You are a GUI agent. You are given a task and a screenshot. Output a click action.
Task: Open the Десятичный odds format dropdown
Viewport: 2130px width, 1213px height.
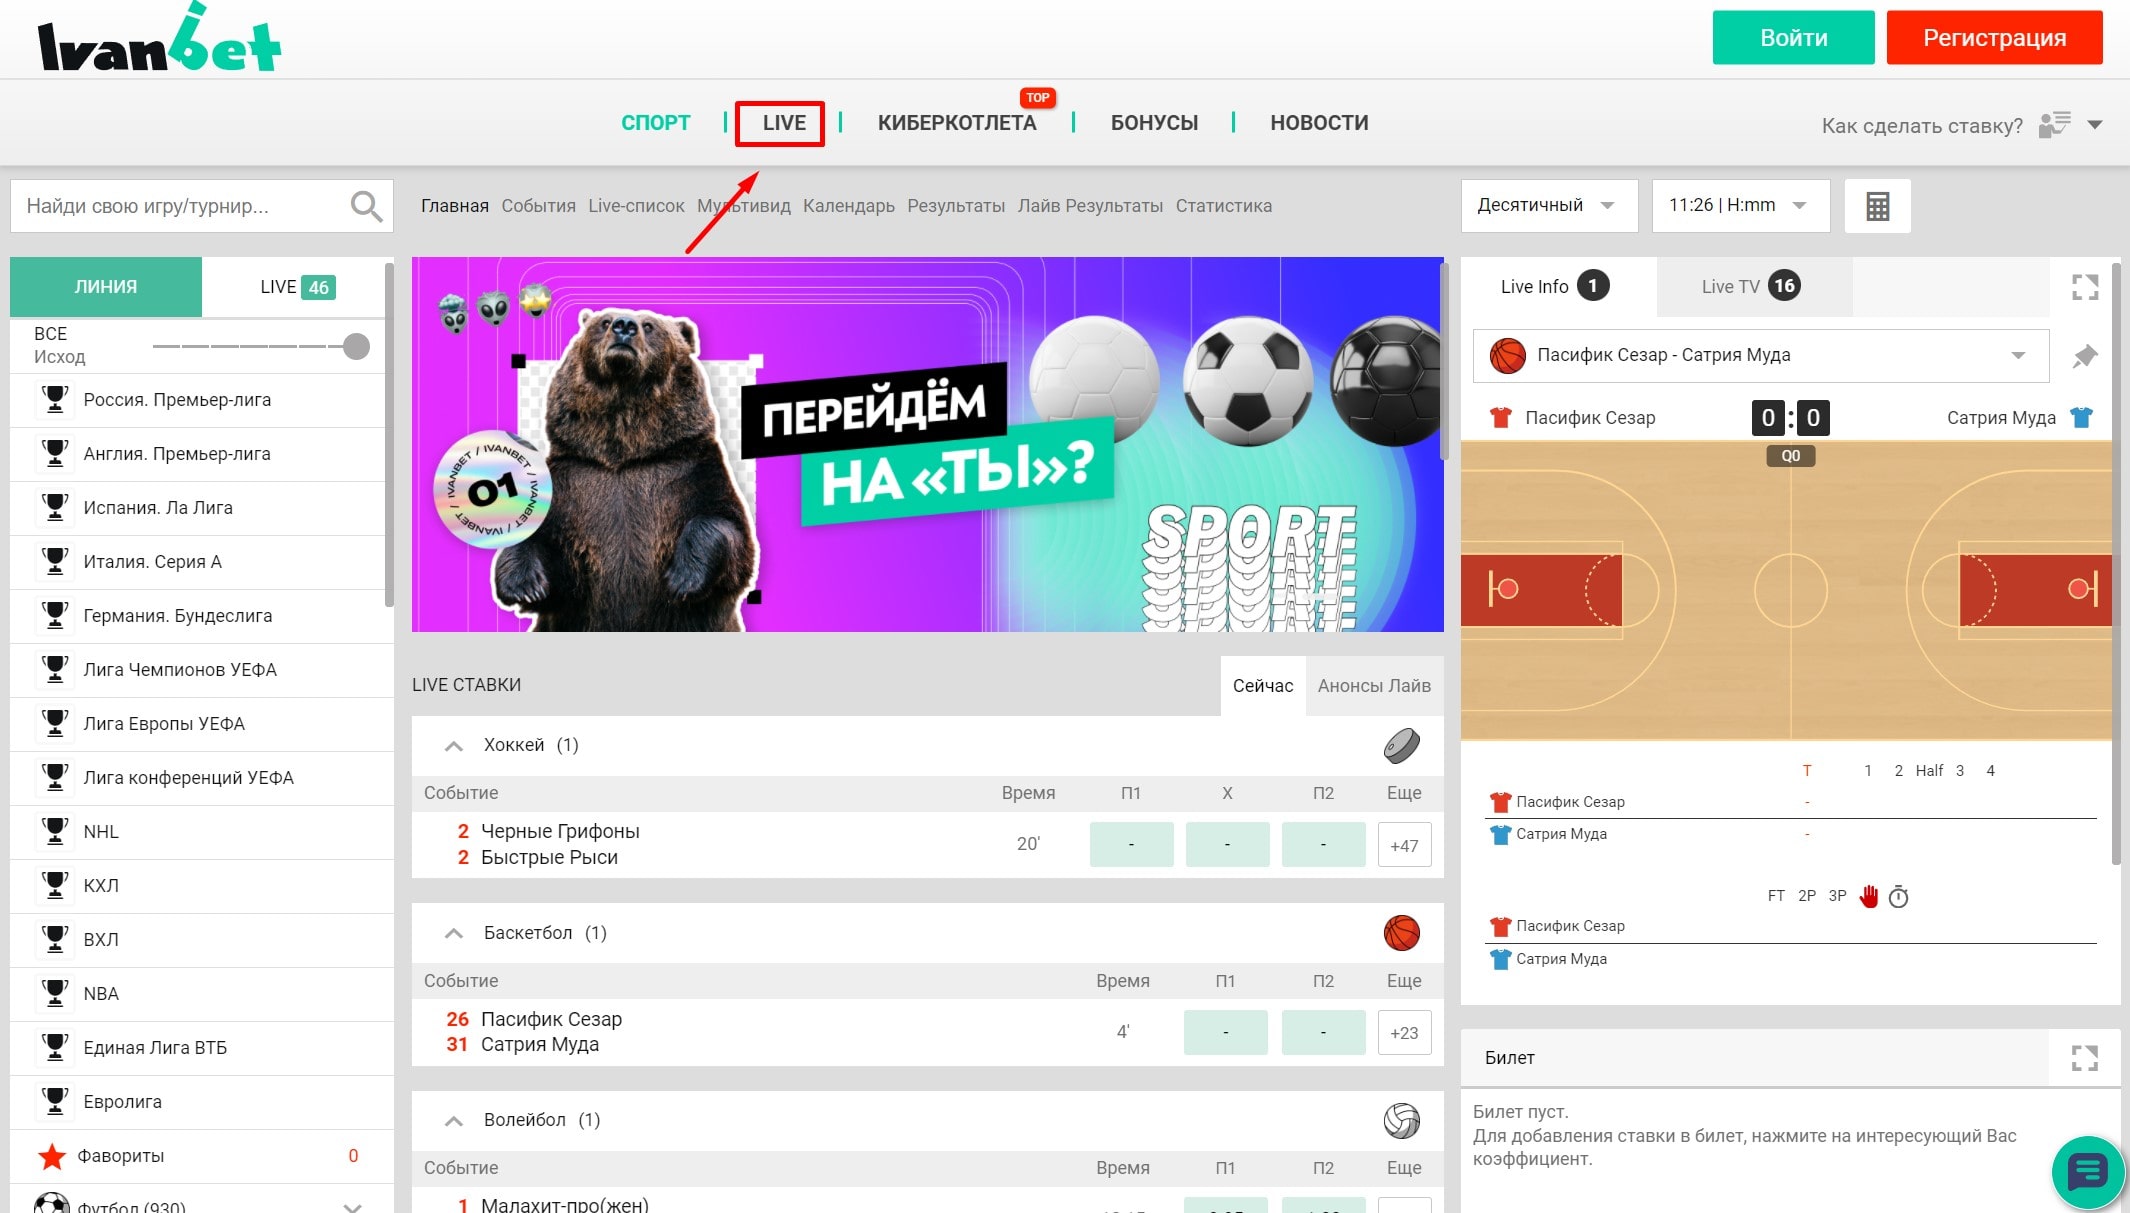(1548, 206)
